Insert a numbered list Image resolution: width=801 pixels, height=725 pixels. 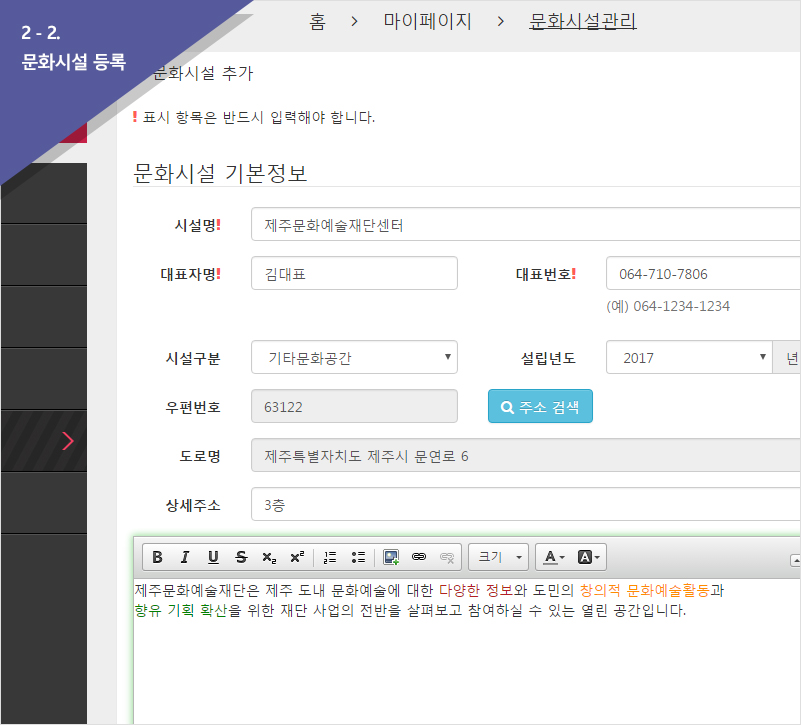coord(330,557)
